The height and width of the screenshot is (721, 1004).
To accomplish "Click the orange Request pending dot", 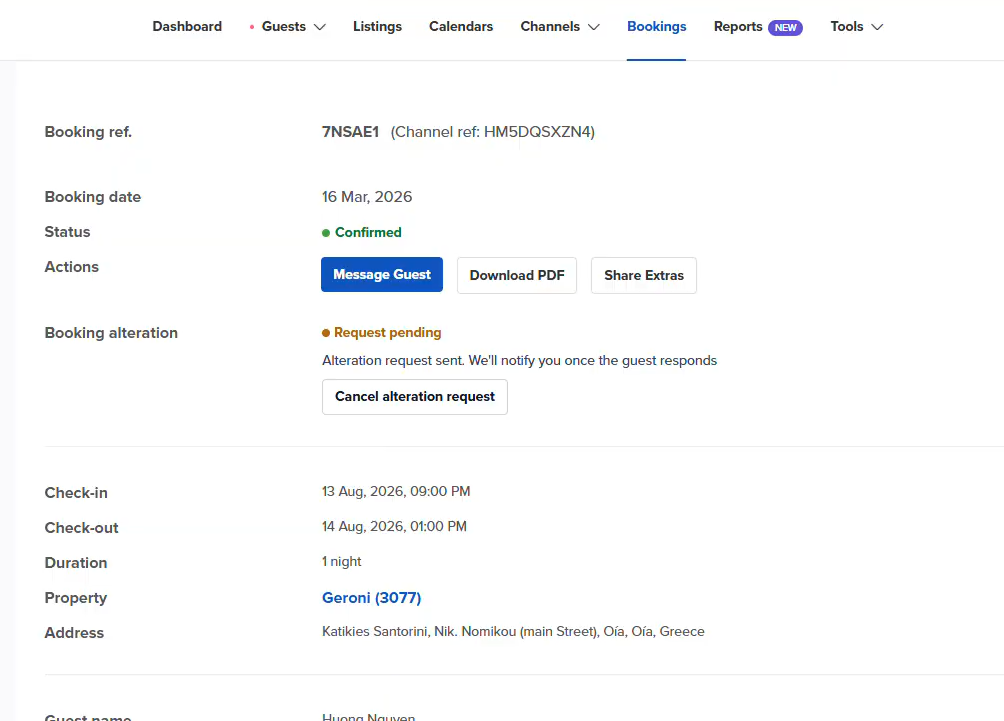I will pyautogui.click(x=326, y=333).
